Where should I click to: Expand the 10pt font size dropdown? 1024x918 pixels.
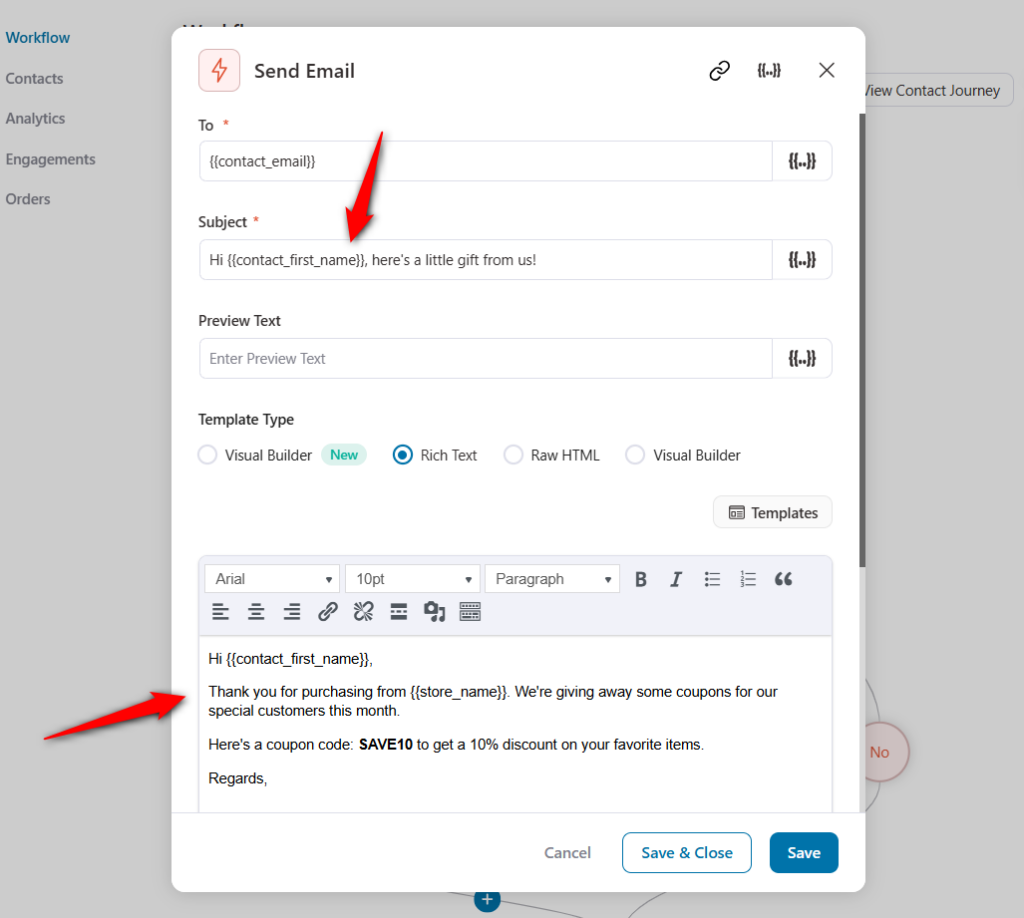tap(412, 579)
